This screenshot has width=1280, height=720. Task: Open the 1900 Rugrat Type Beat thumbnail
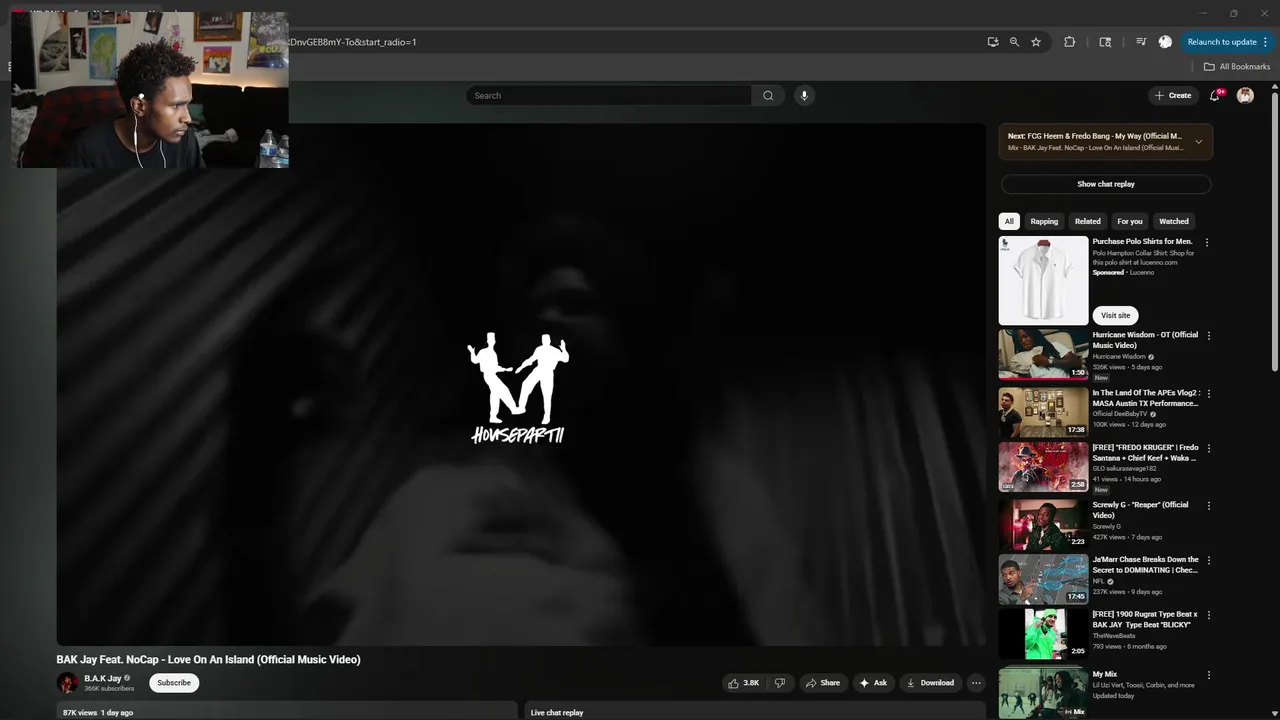tap(1043, 635)
